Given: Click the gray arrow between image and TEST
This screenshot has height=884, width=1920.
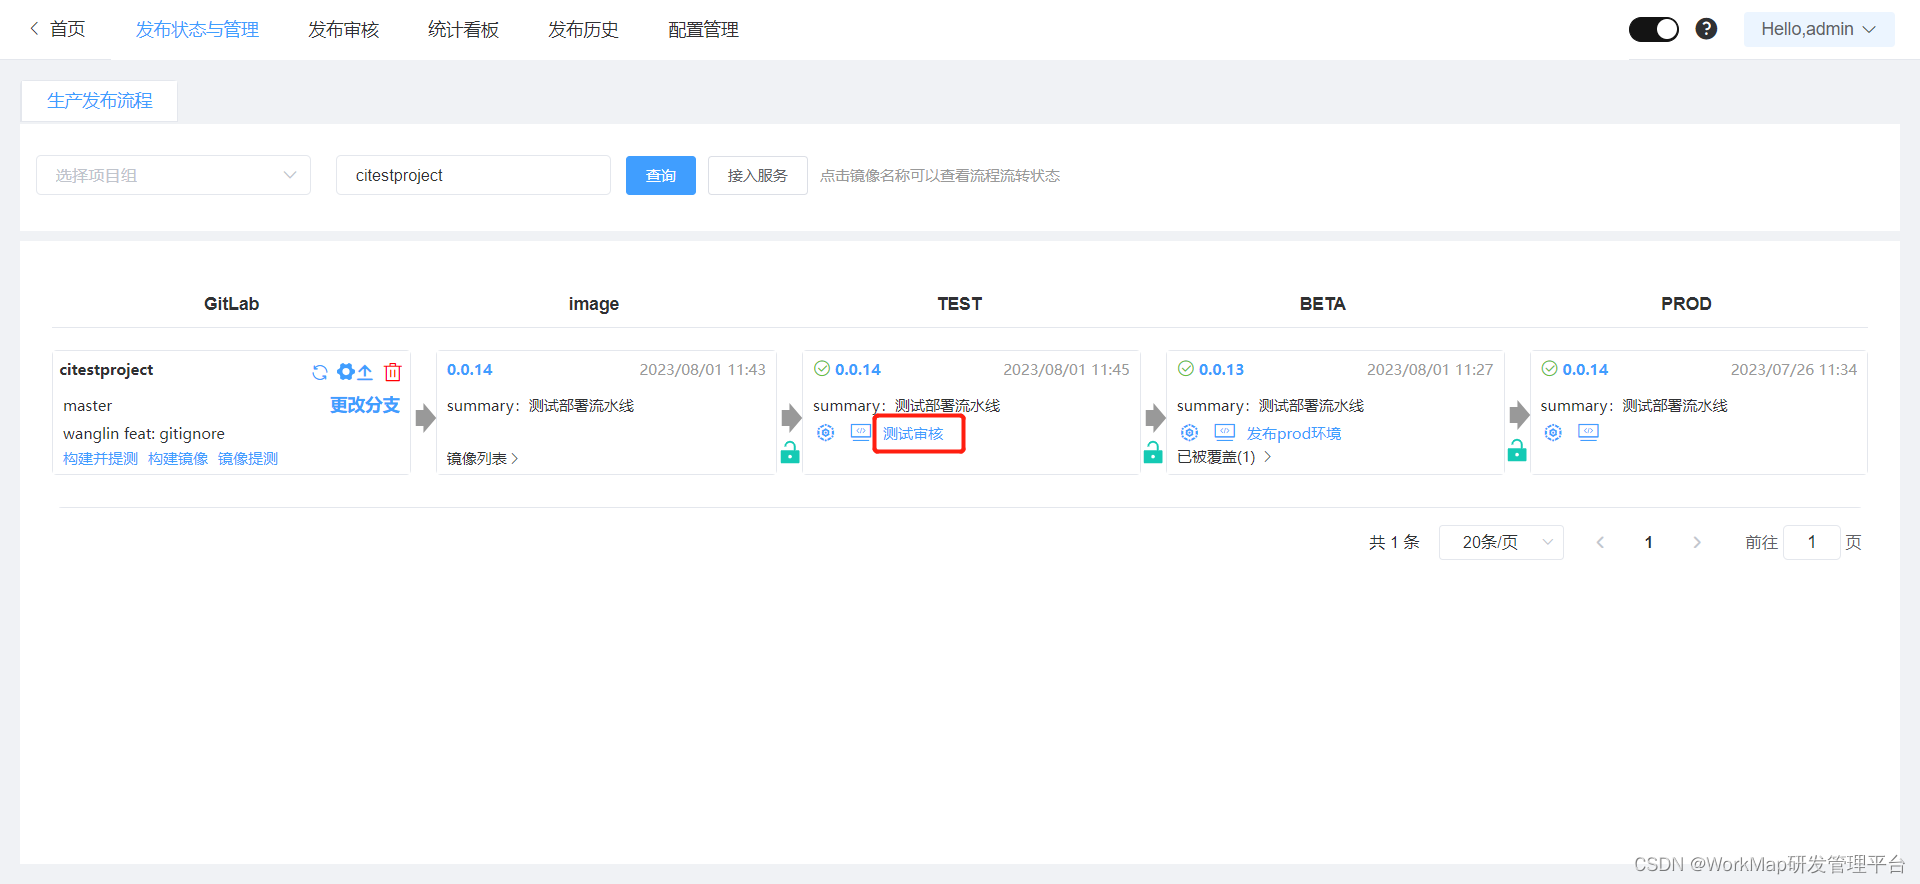Looking at the screenshot, I should [x=791, y=417].
